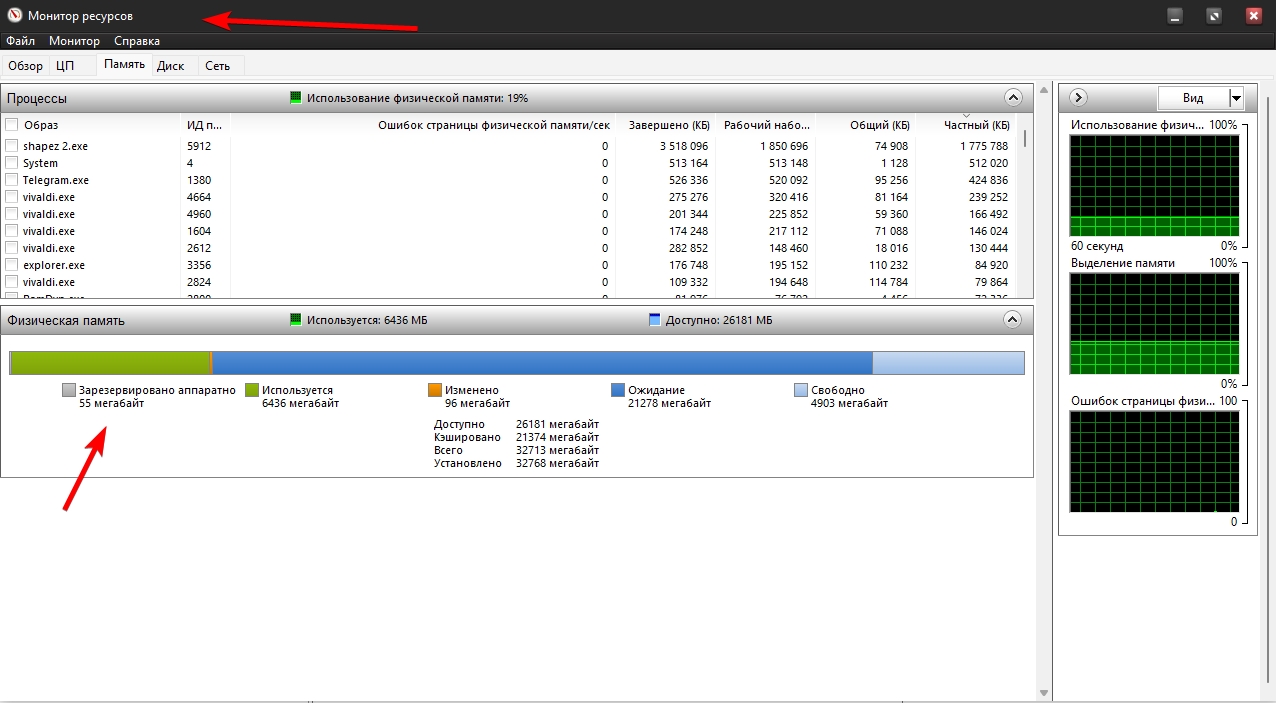The height and width of the screenshot is (703, 1276).
Task: Tick the Telegram.exe checkbox
Action: 12,180
